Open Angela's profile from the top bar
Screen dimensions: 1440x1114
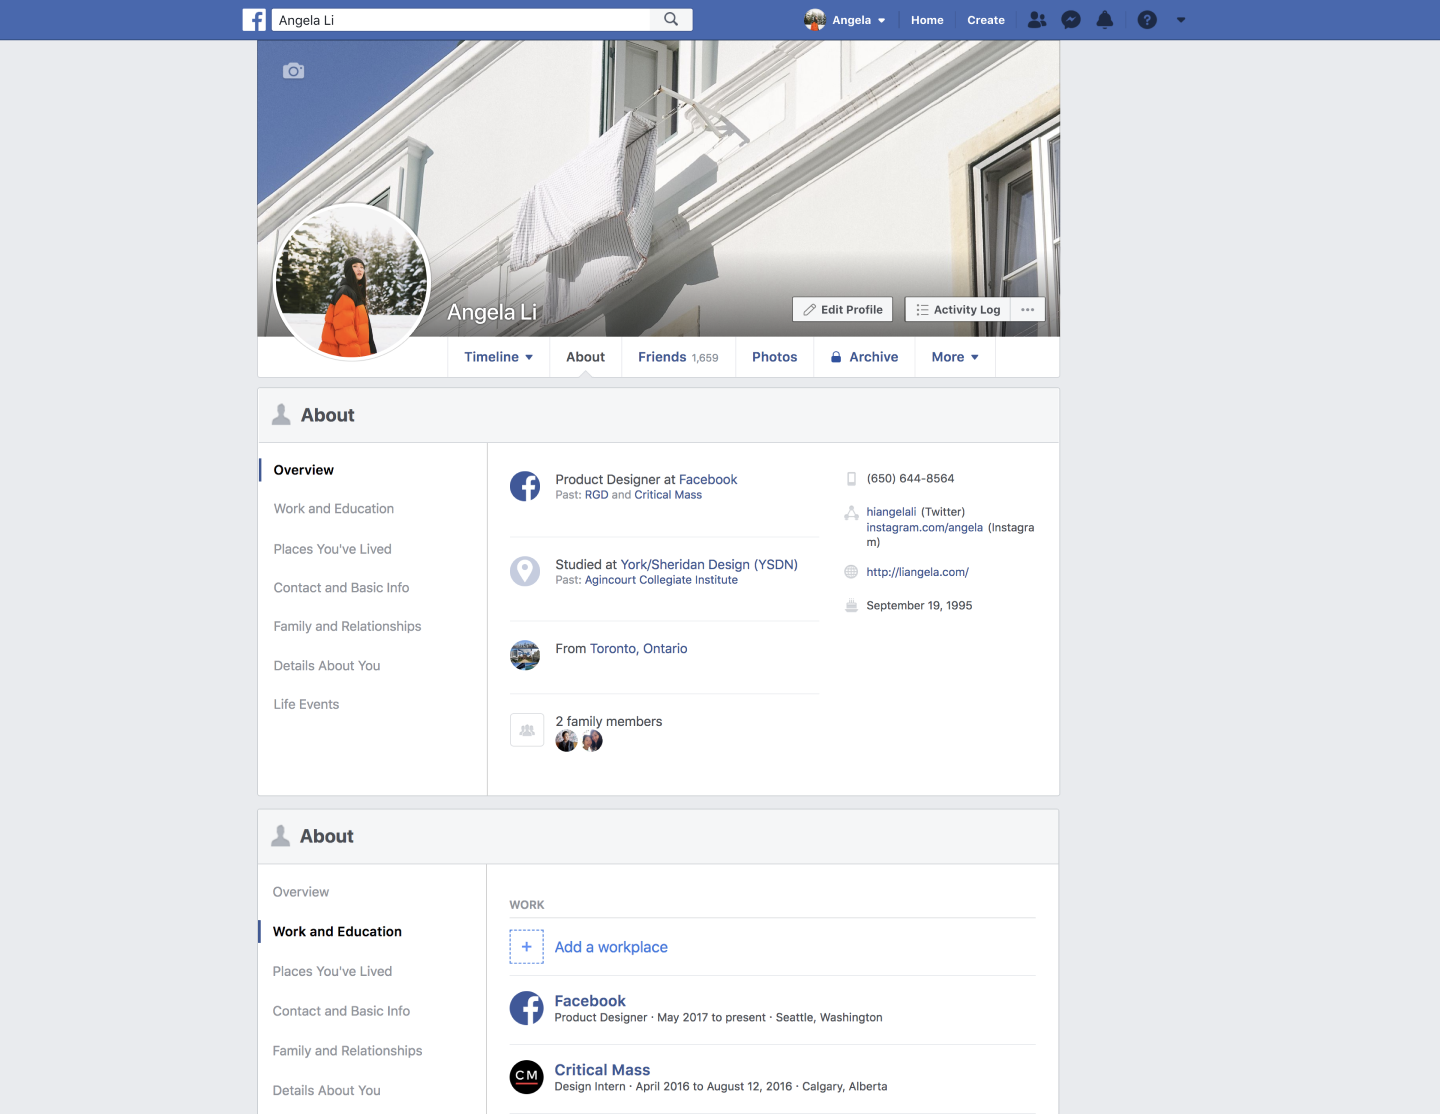[x=845, y=20]
